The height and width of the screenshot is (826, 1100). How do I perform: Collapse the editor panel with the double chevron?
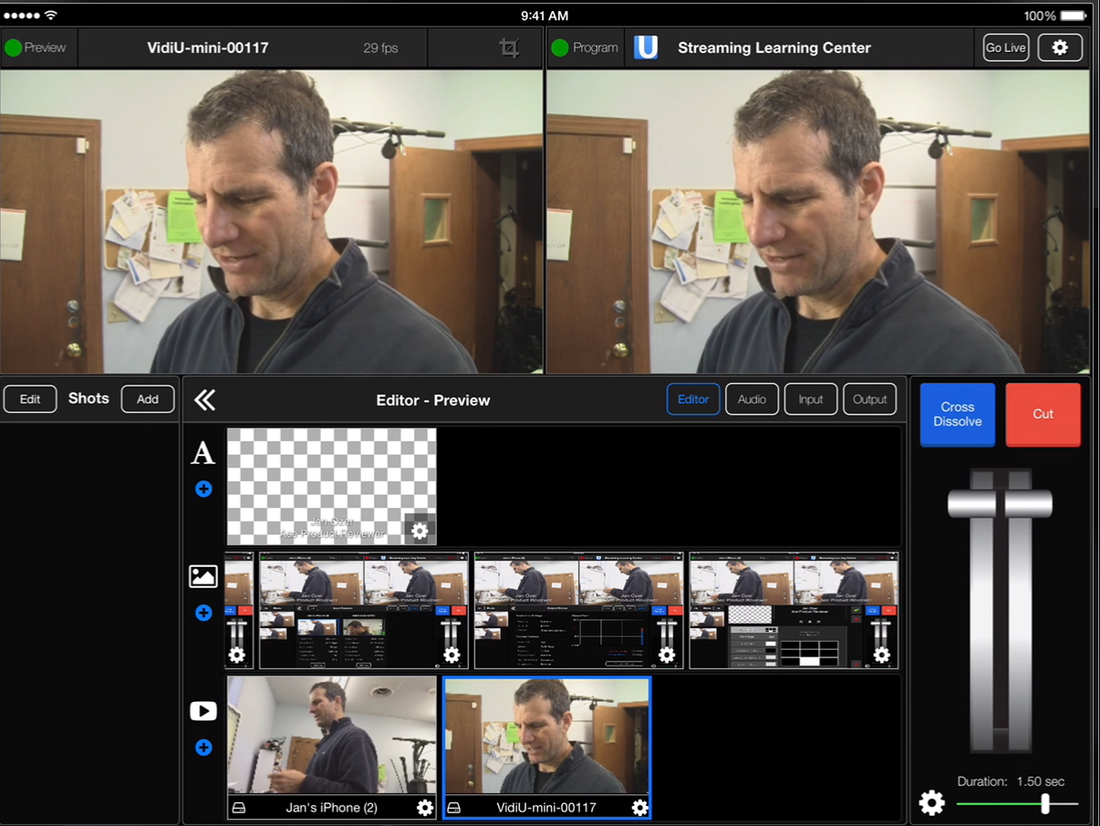click(x=205, y=399)
